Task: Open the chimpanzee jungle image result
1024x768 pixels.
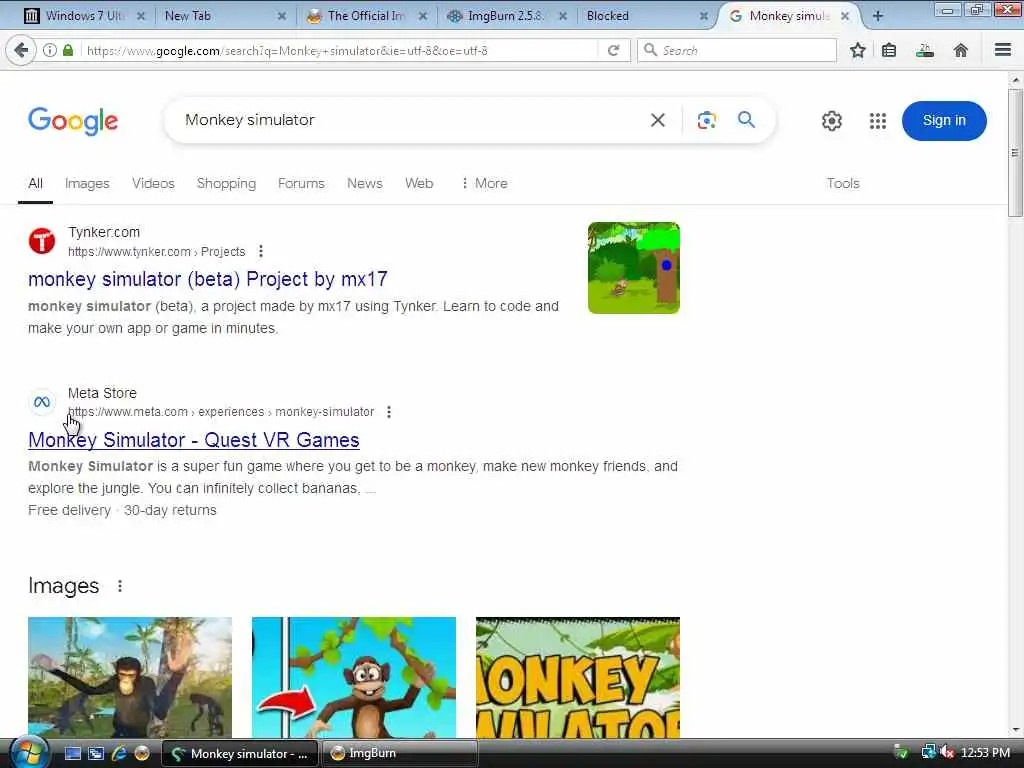Action: [130, 677]
